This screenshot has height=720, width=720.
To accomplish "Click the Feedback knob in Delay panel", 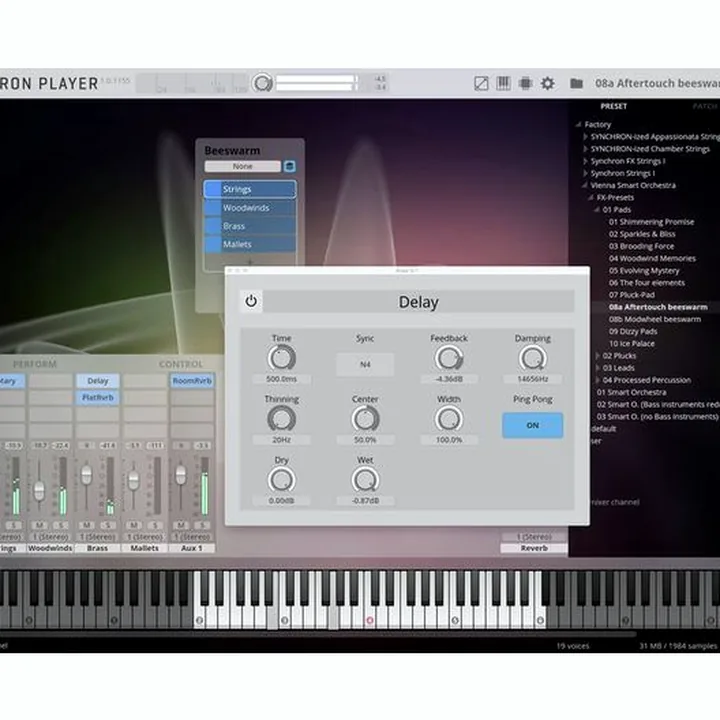I will point(449,358).
